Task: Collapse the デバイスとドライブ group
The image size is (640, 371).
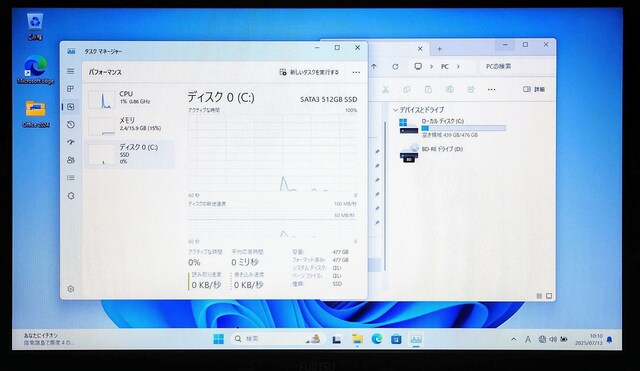Action: 395,110
